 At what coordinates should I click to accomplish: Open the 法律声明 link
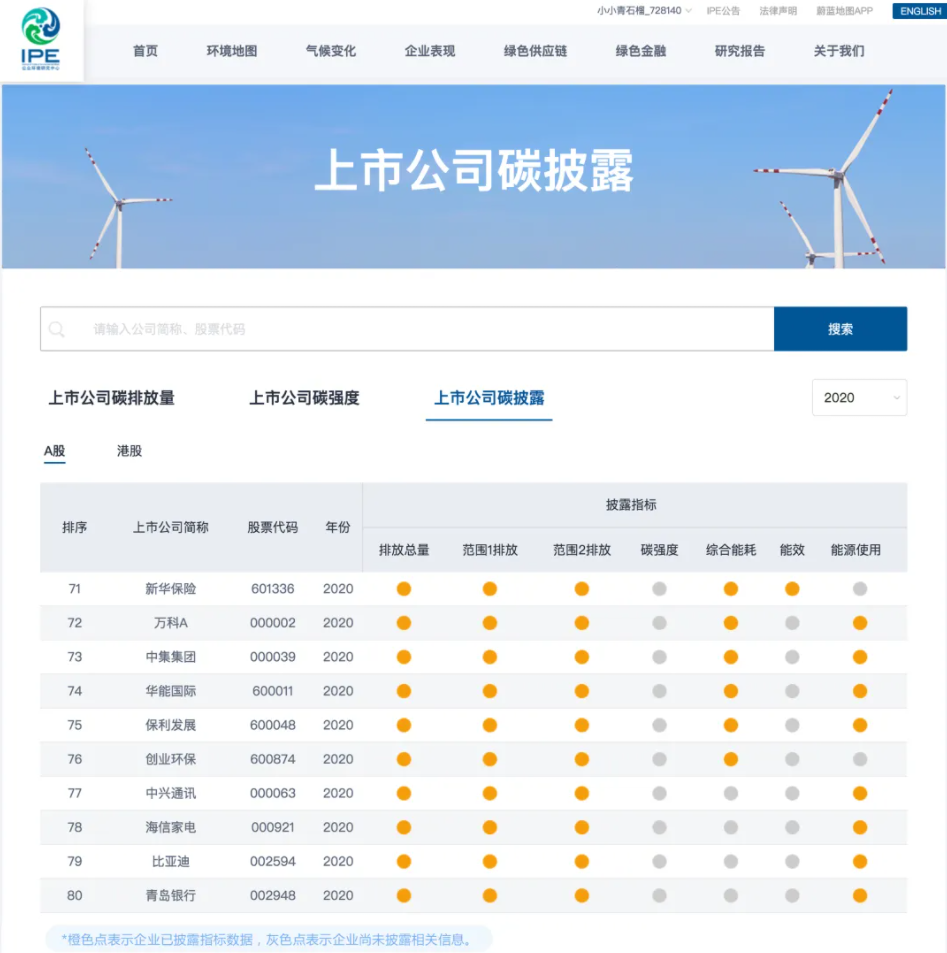tap(778, 11)
